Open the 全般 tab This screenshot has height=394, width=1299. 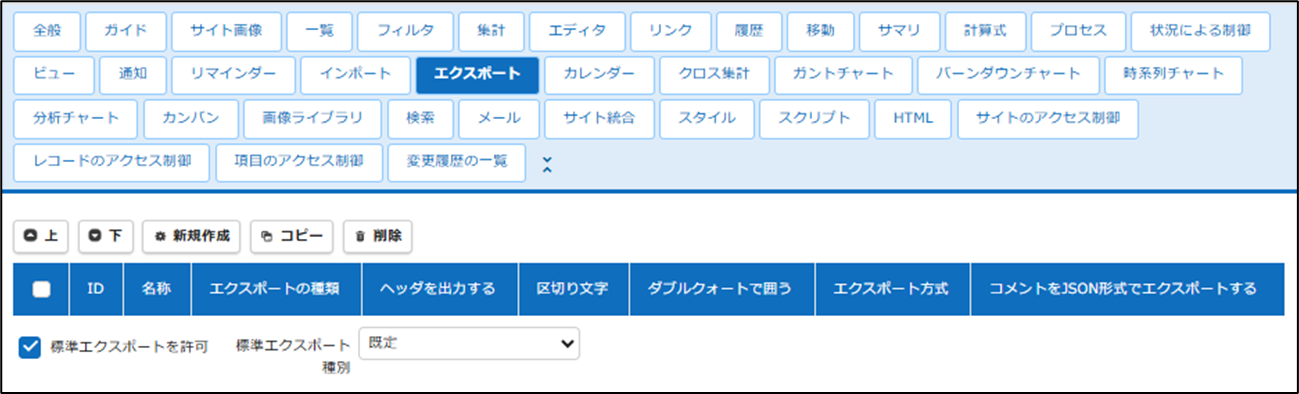[47, 31]
